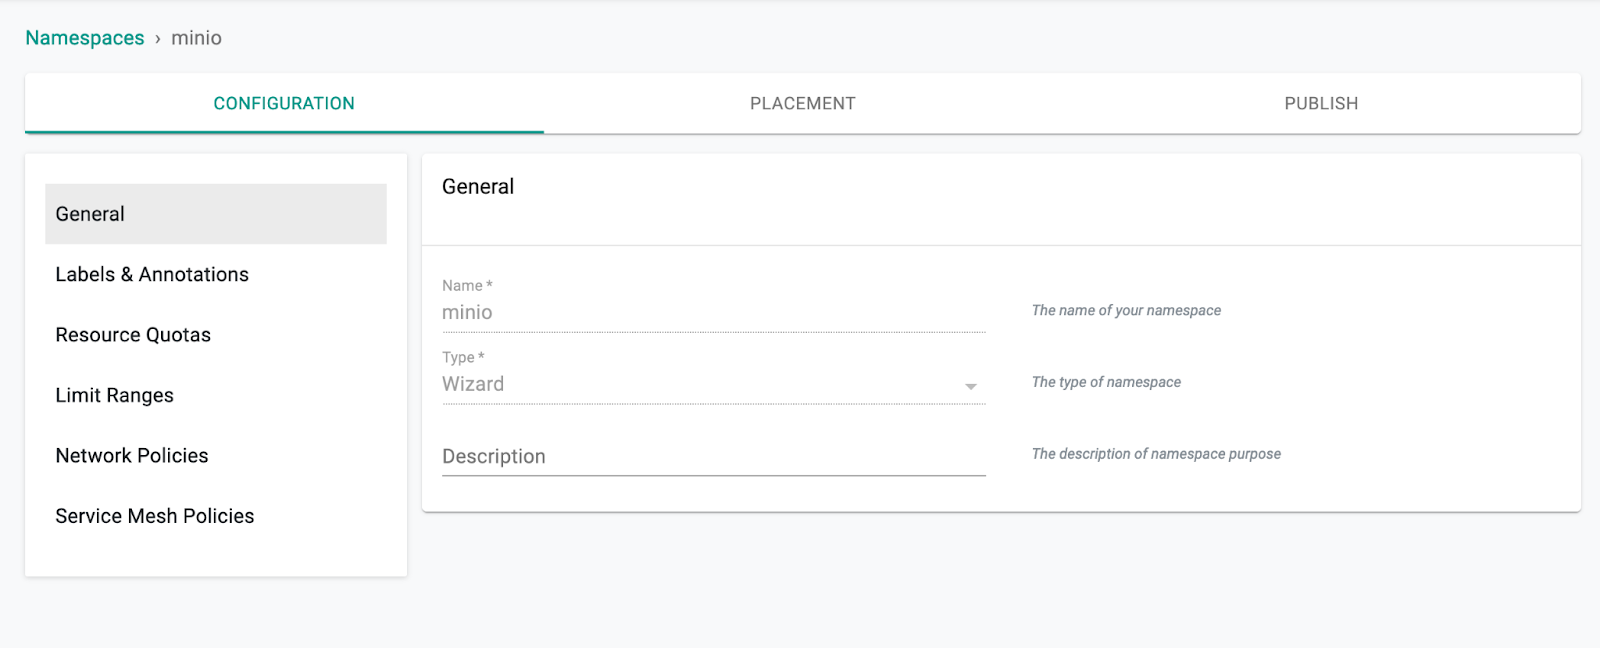Go back via the Namespaces breadcrumb link
The height and width of the screenshot is (648, 1600).
(x=85, y=38)
